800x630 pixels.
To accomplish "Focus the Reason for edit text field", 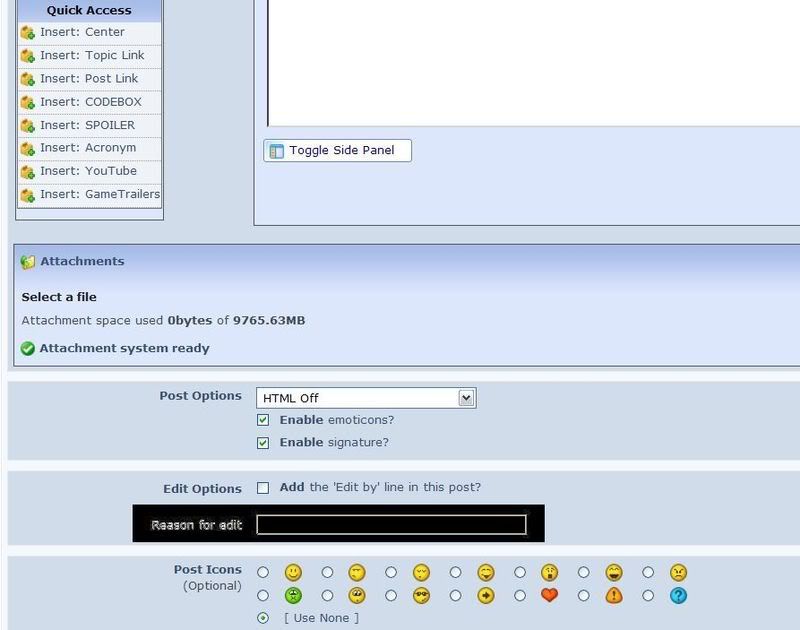I will (x=391, y=524).
